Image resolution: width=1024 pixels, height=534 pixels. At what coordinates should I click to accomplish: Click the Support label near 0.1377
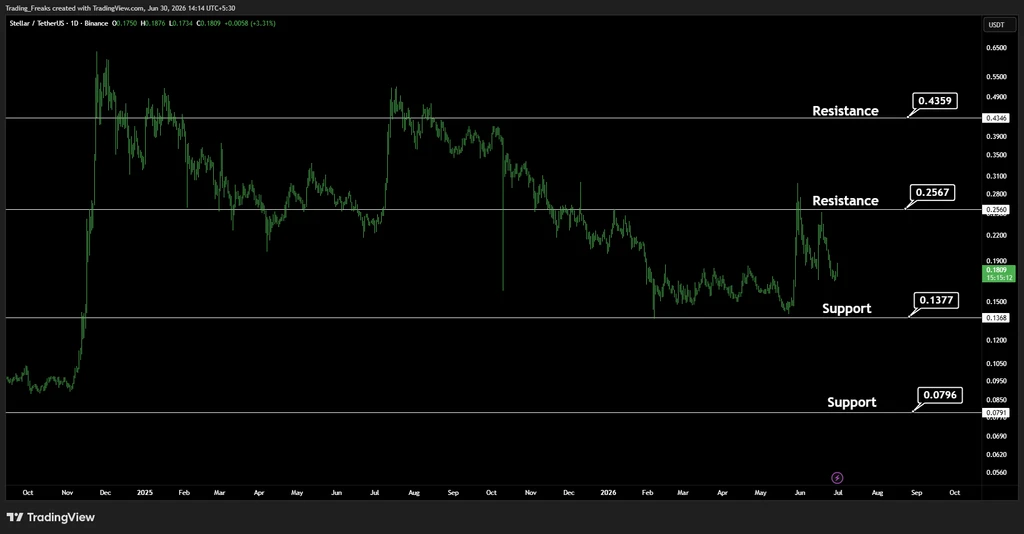pos(846,309)
